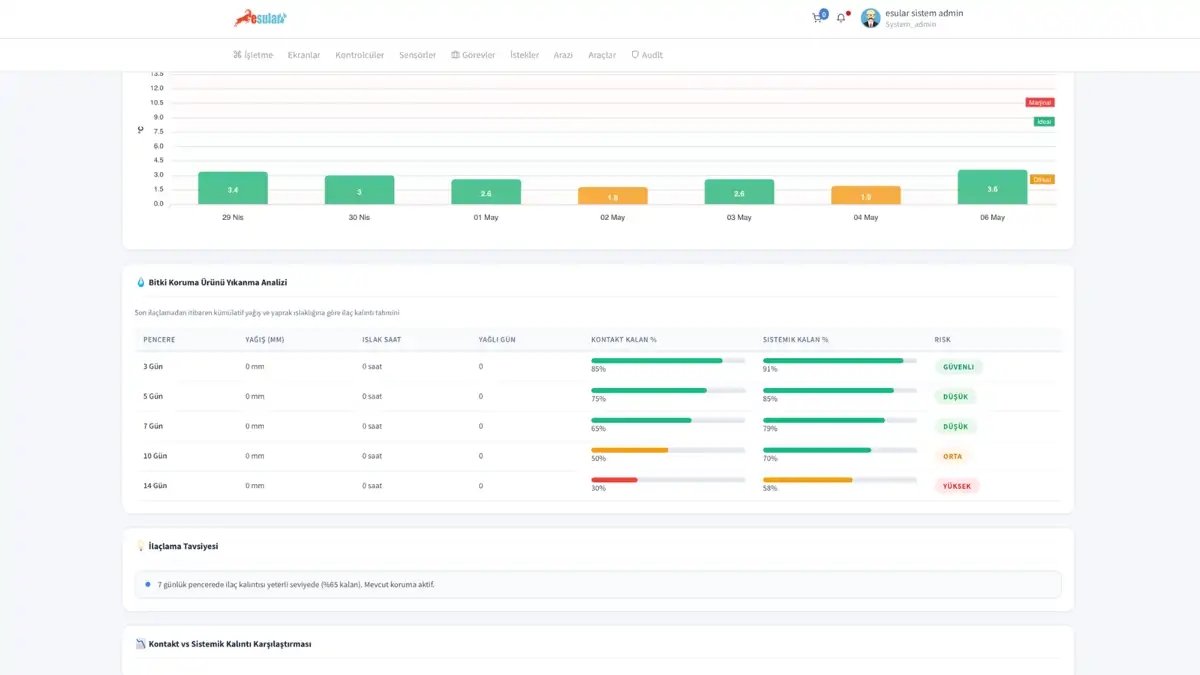Open the Görevler menu

[473, 55]
